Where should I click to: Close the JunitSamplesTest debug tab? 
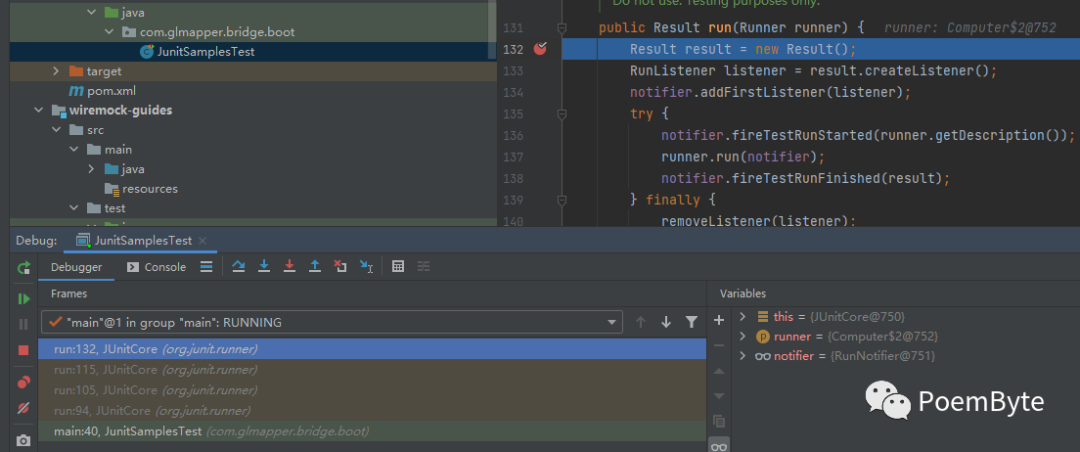pyautogui.click(x=202, y=241)
